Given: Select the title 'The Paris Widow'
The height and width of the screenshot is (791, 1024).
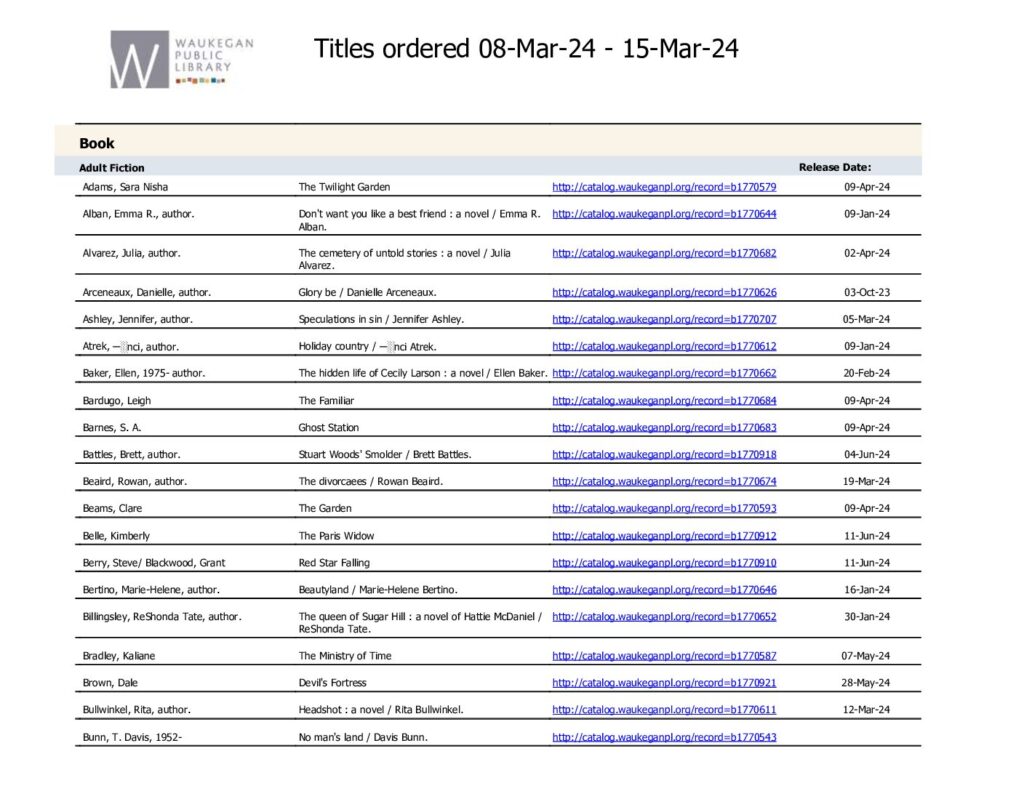Looking at the screenshot, I should (x=336, y=536).
